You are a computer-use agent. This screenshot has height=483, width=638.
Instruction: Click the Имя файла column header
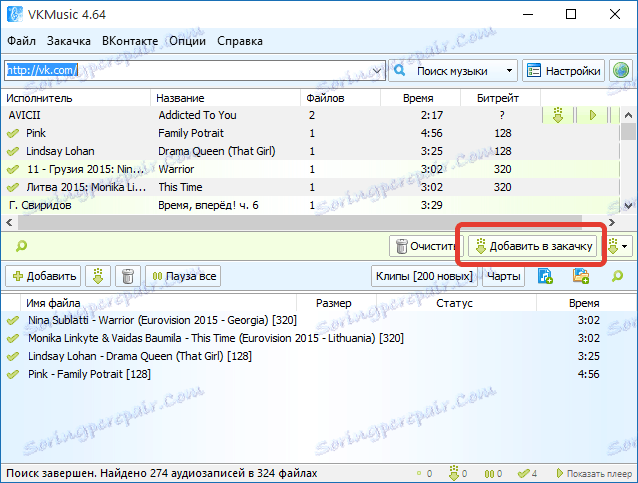click(x=159, y=303)
